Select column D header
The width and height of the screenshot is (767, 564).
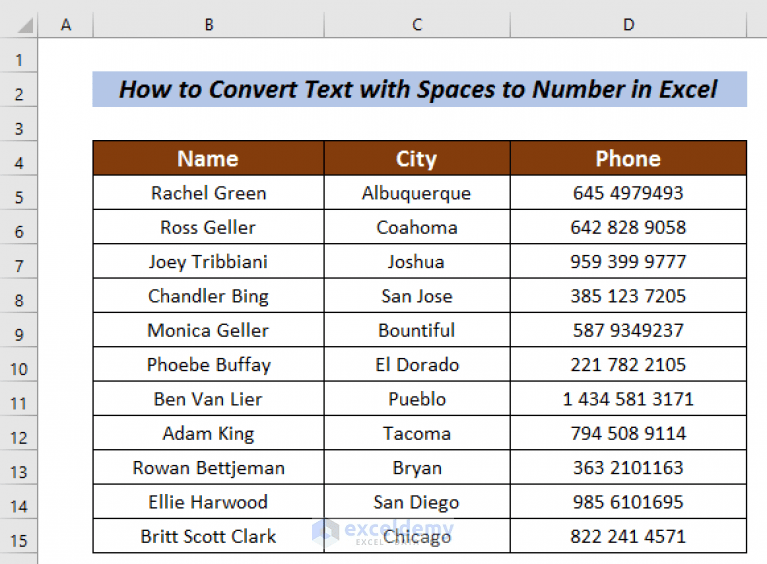[x=629, y=24]
